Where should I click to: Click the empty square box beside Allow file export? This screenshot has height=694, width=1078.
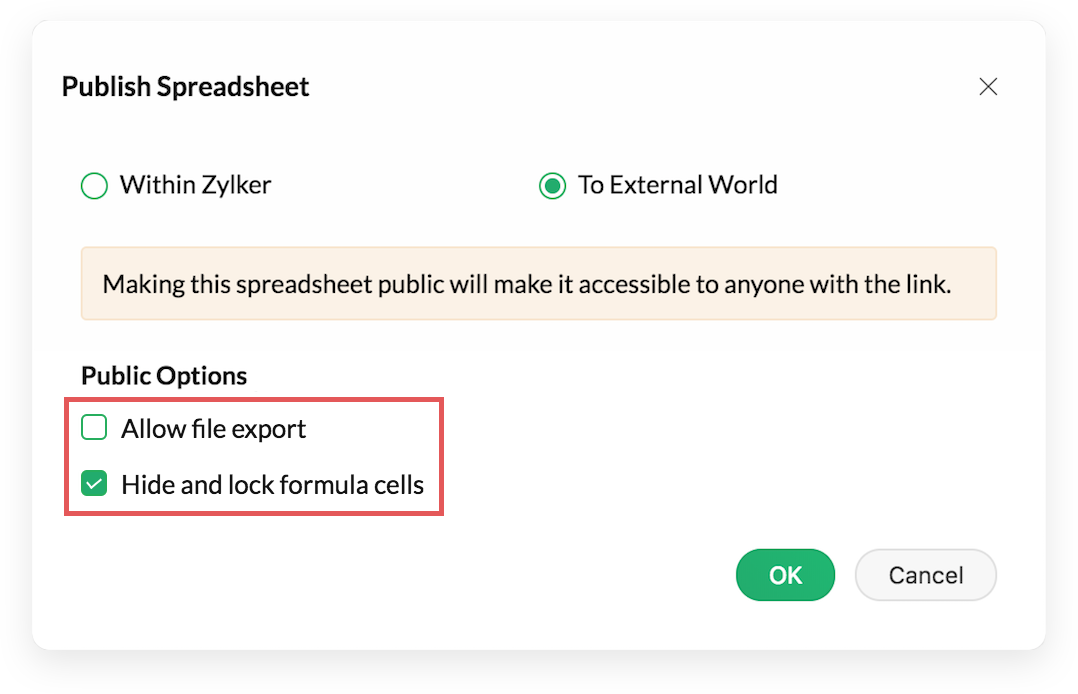click(94, 429)
